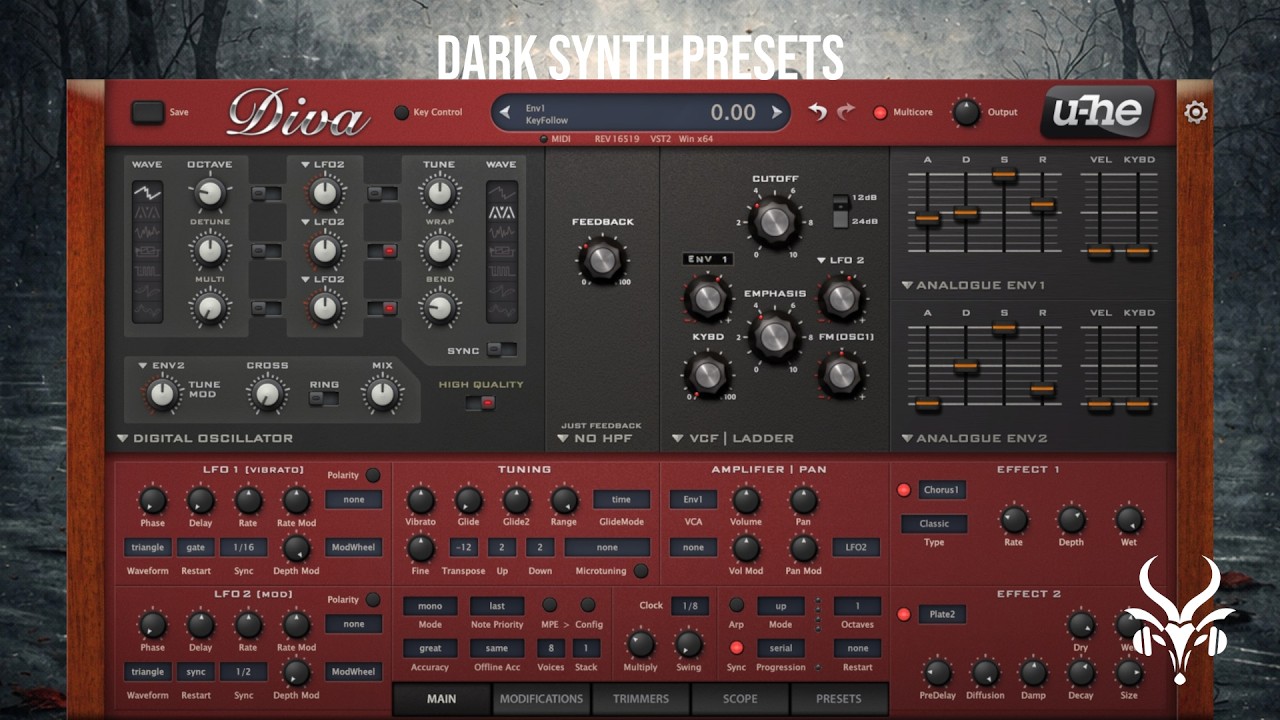The image size is (1280, 720).
Task: Adjust the ENV2 Decay slider
Action: point(965,367)
